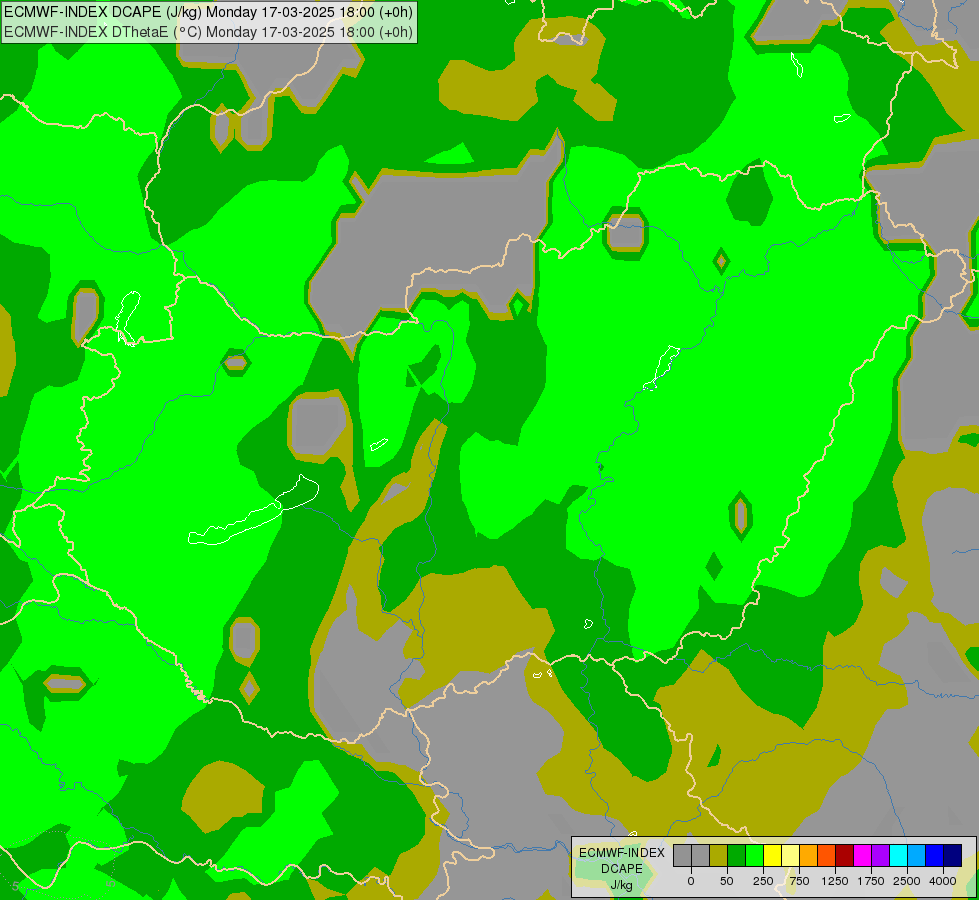Choose the red-orange legend swatch
This screenshot has height=900, width=979.
tap(827, 856)
